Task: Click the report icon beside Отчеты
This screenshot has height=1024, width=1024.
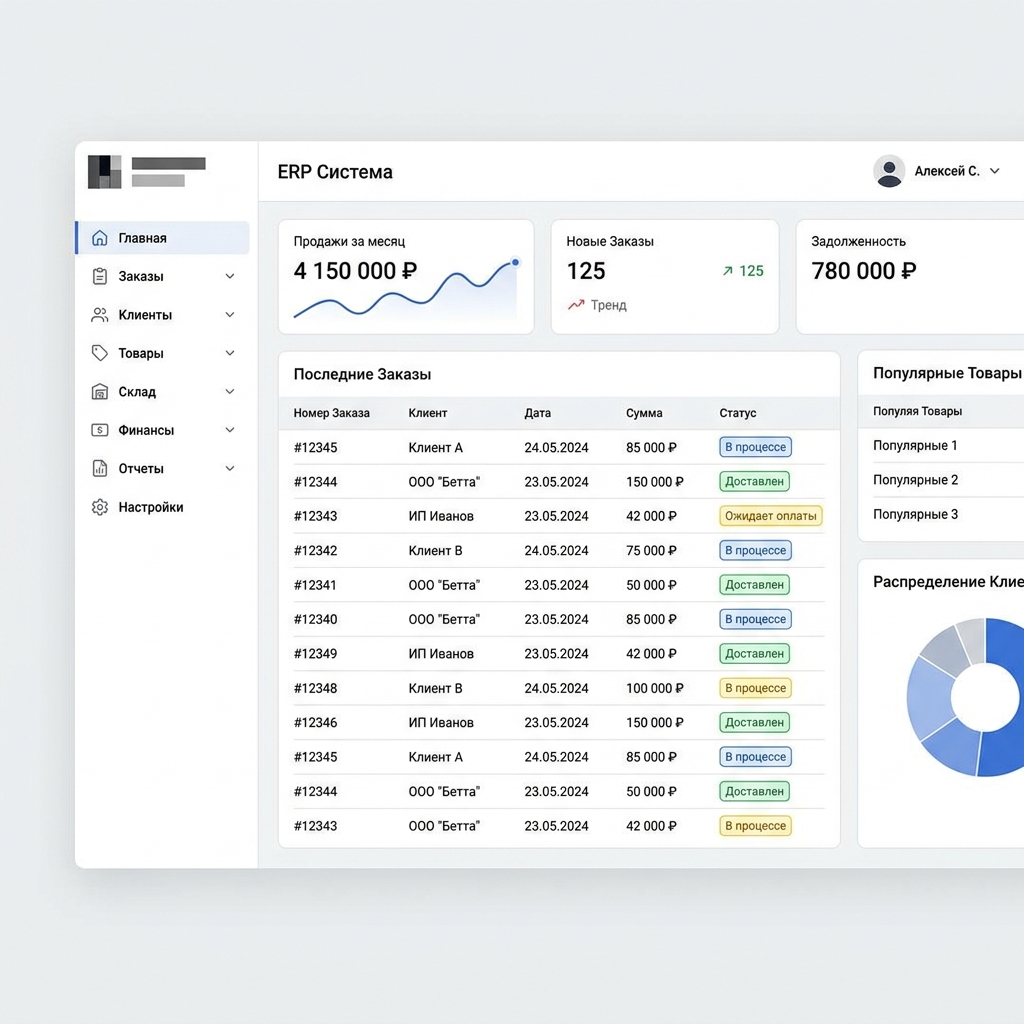Action: pos(99,468)
